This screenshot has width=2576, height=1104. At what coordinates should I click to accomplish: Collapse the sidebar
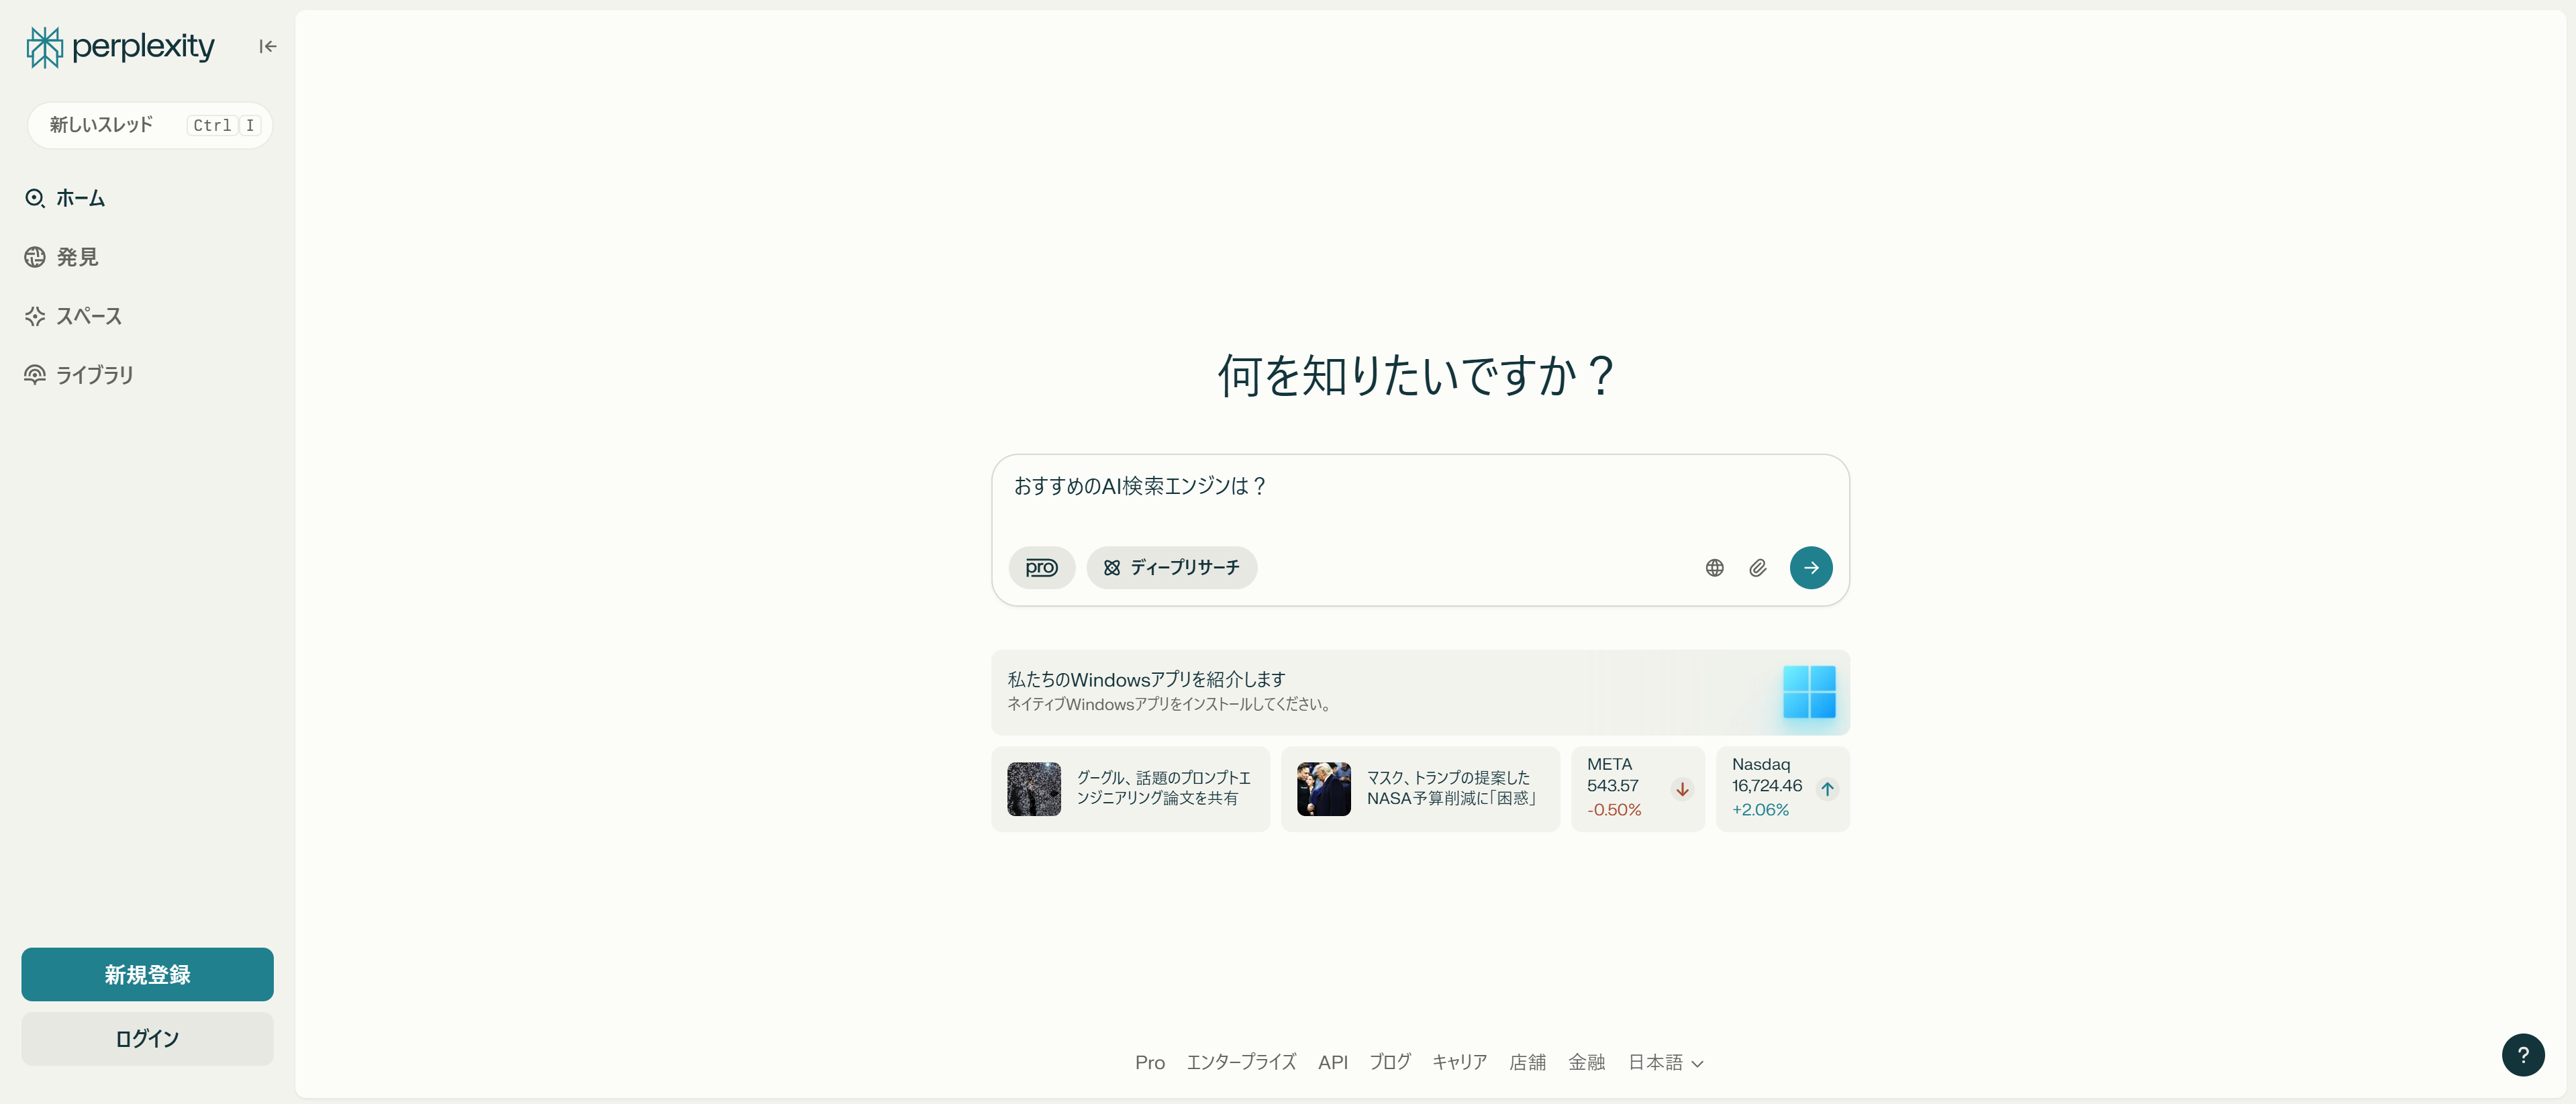click(266, 46)
